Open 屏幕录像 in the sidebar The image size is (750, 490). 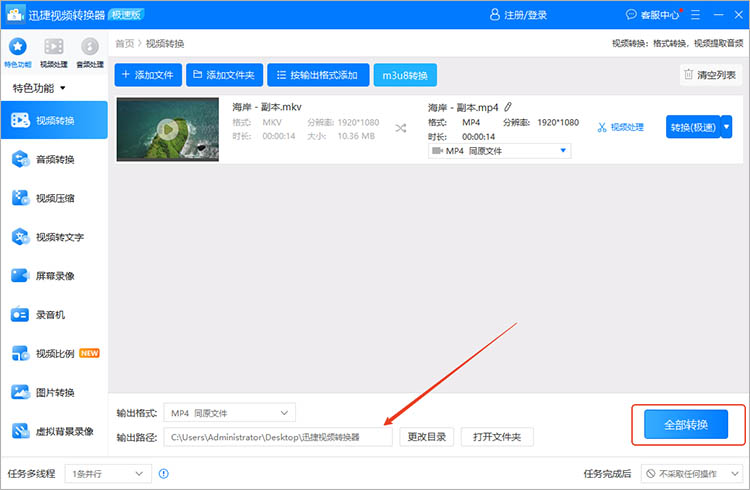coord(54,276)
